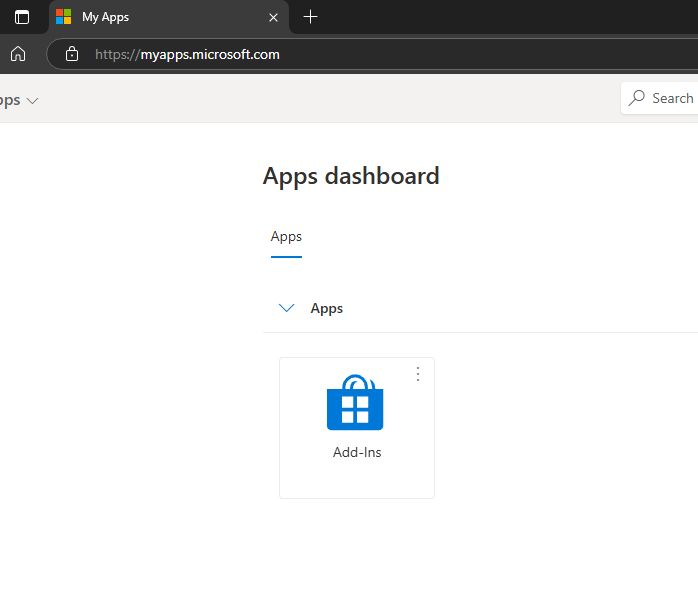Click the myapps.microsoft.com address bar
The width and height of the screenshot is (698, 608).
tap(374, 54)
